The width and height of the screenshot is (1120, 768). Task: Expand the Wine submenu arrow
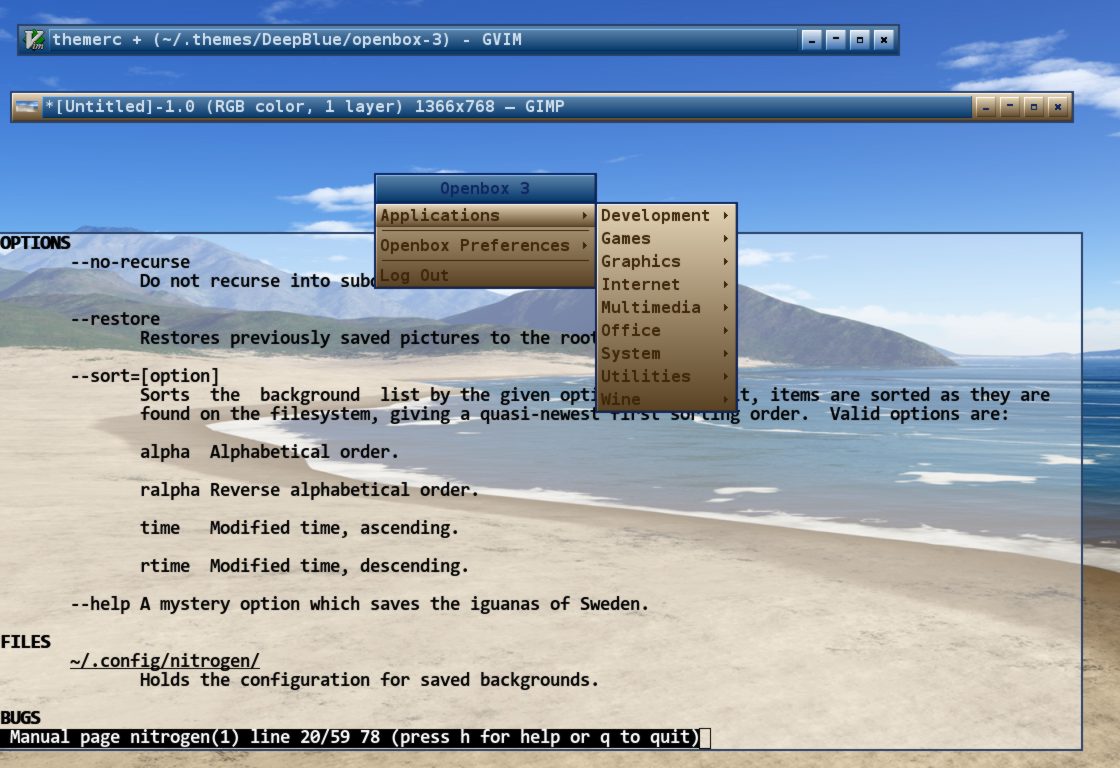[725, 399]
